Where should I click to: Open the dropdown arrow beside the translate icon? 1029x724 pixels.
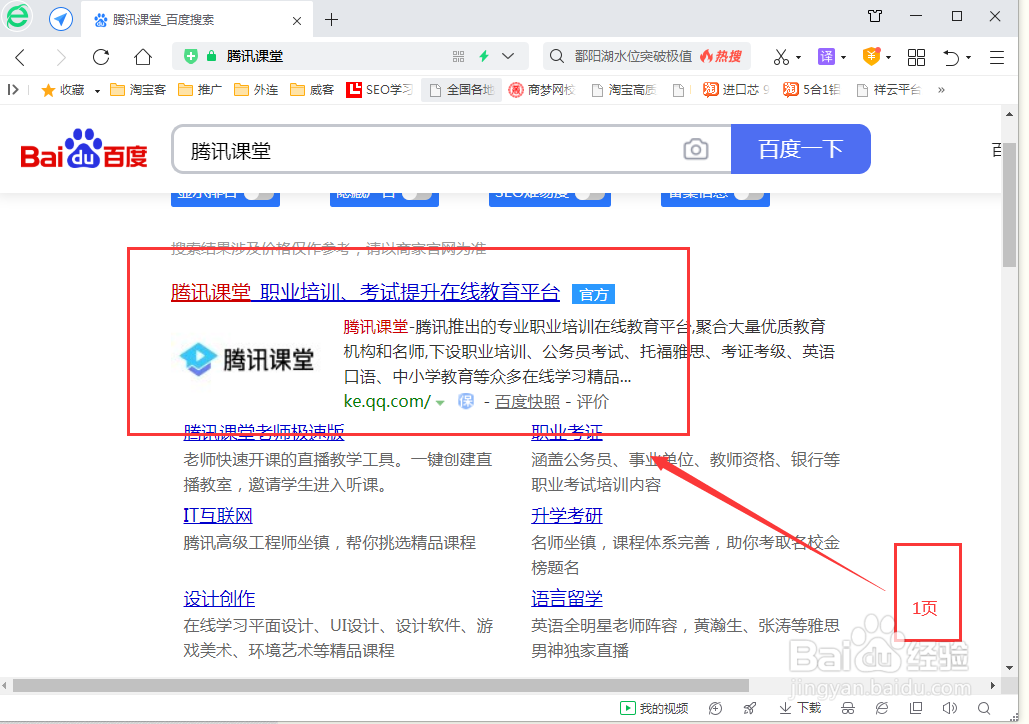pyautogui.click(x=843, y=58)
